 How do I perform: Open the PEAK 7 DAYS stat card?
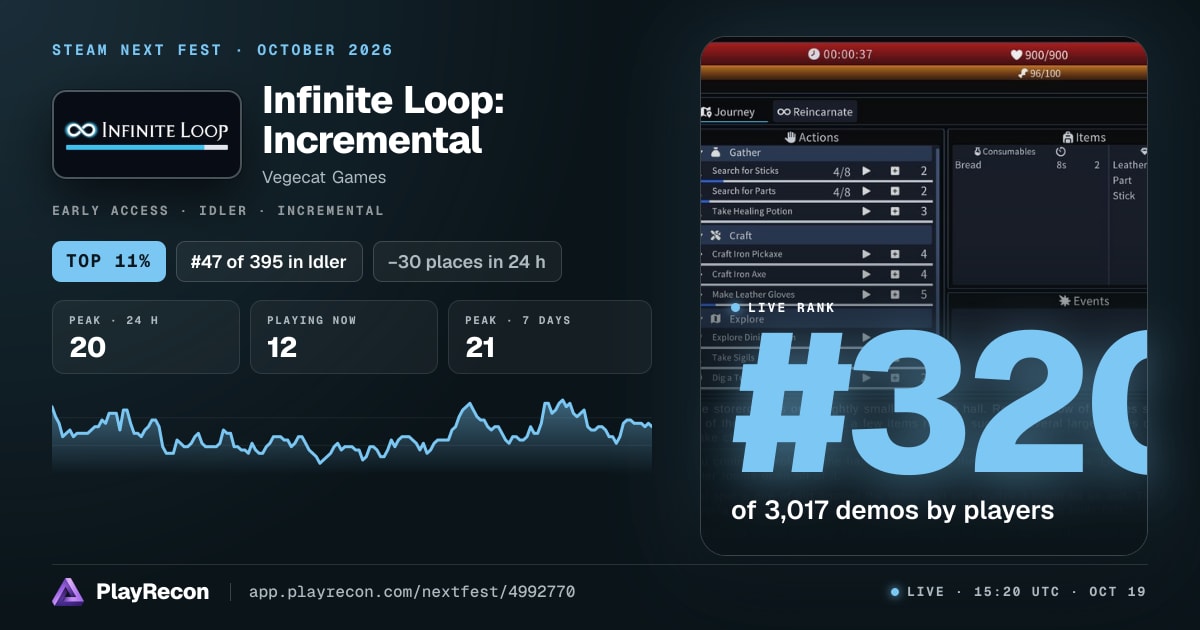click(550, 337)
